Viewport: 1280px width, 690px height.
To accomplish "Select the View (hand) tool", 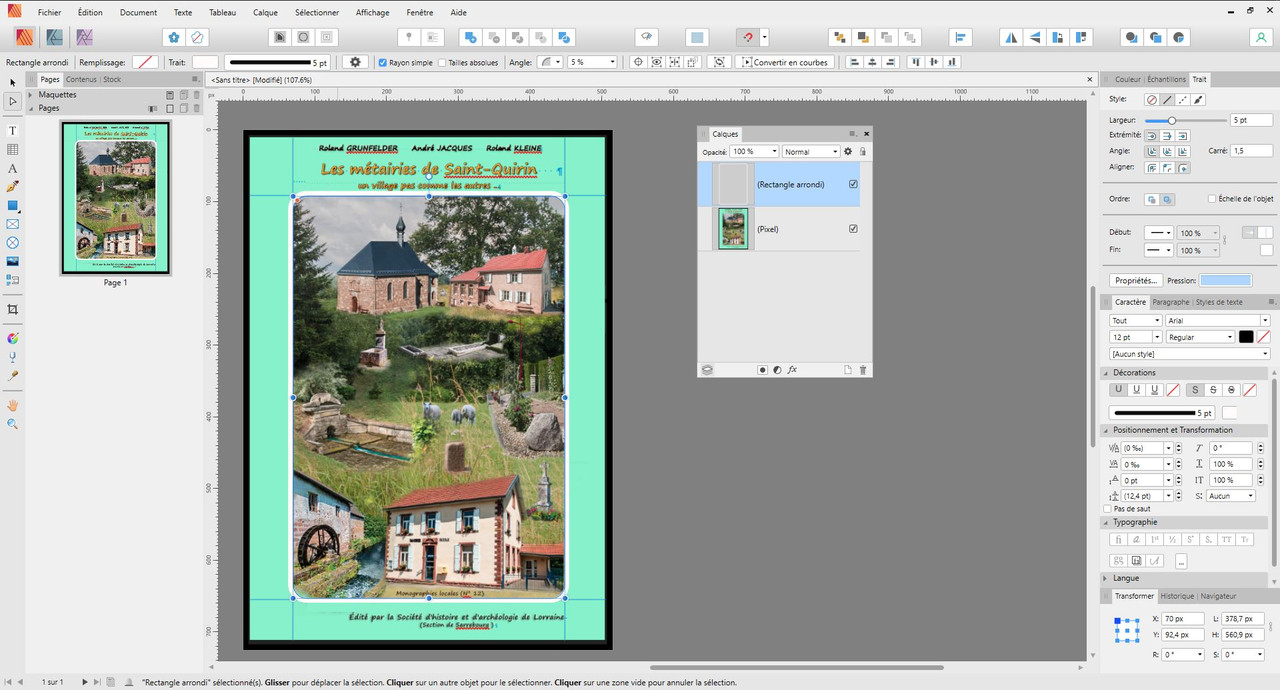I will pos(13,405).
